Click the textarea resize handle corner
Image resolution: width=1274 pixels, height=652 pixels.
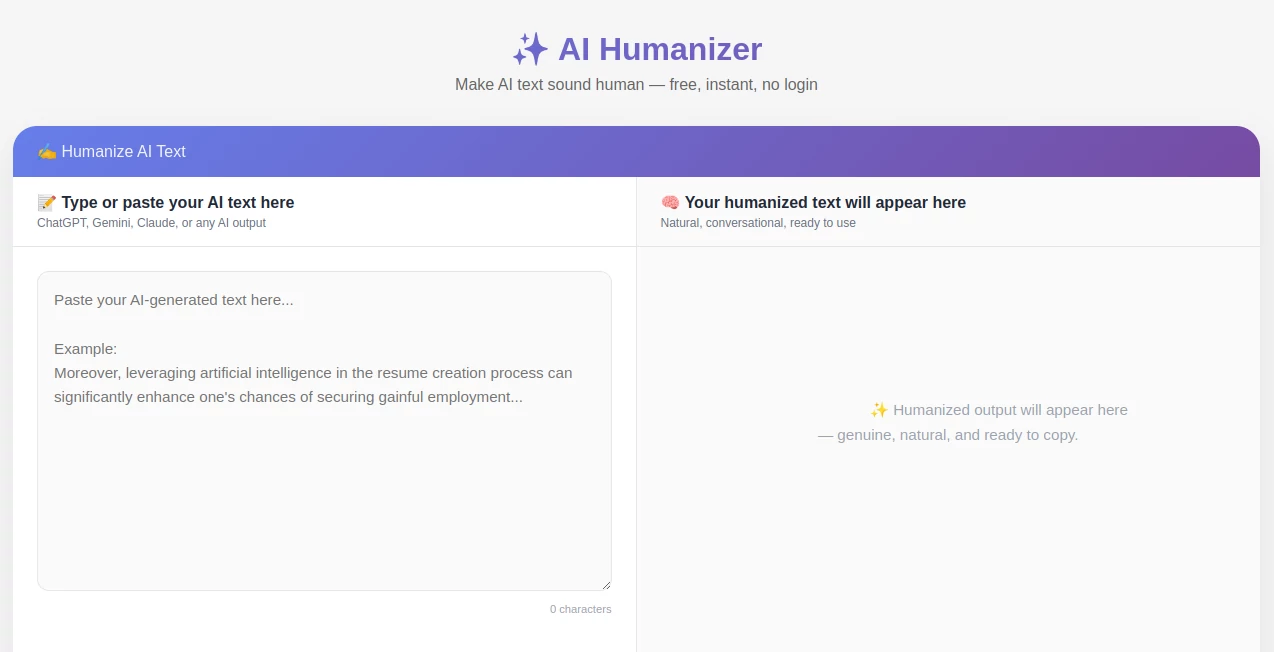605,584
